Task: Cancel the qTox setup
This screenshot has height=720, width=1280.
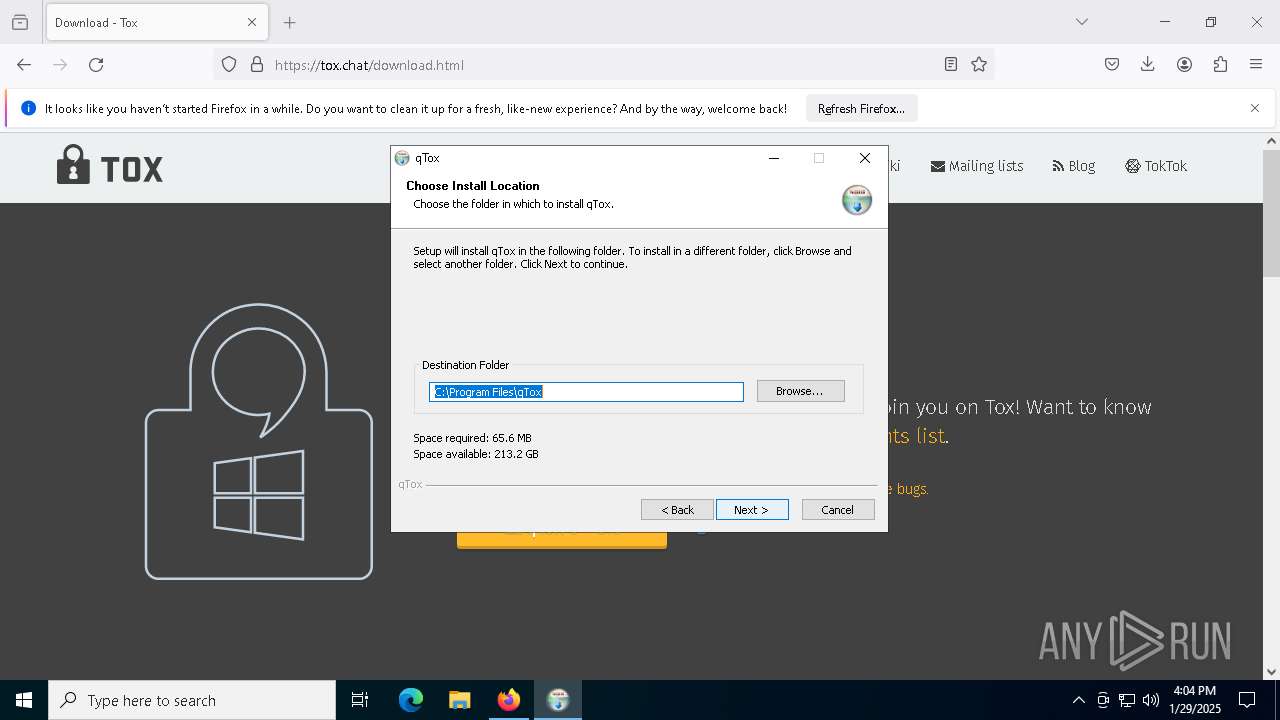Action: (838, 510)
